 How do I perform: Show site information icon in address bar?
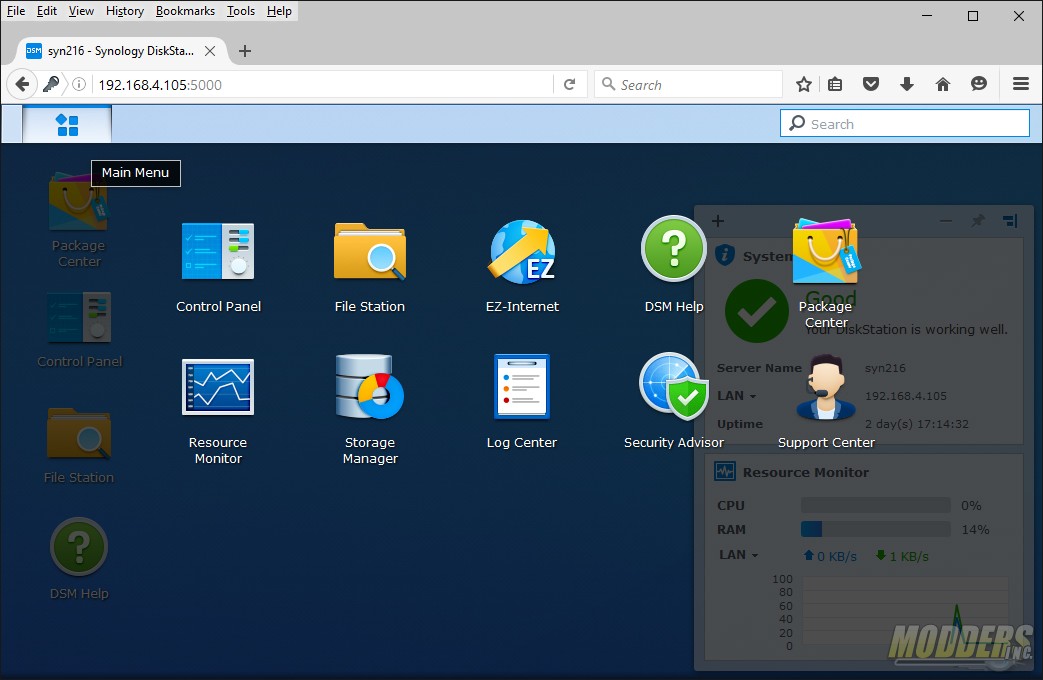tap(78, 85)
